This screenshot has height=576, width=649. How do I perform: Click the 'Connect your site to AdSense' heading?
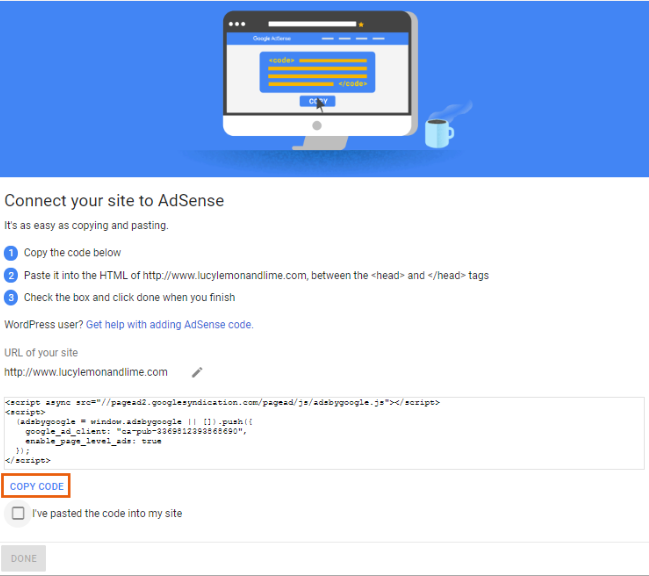tap(114, 201)
